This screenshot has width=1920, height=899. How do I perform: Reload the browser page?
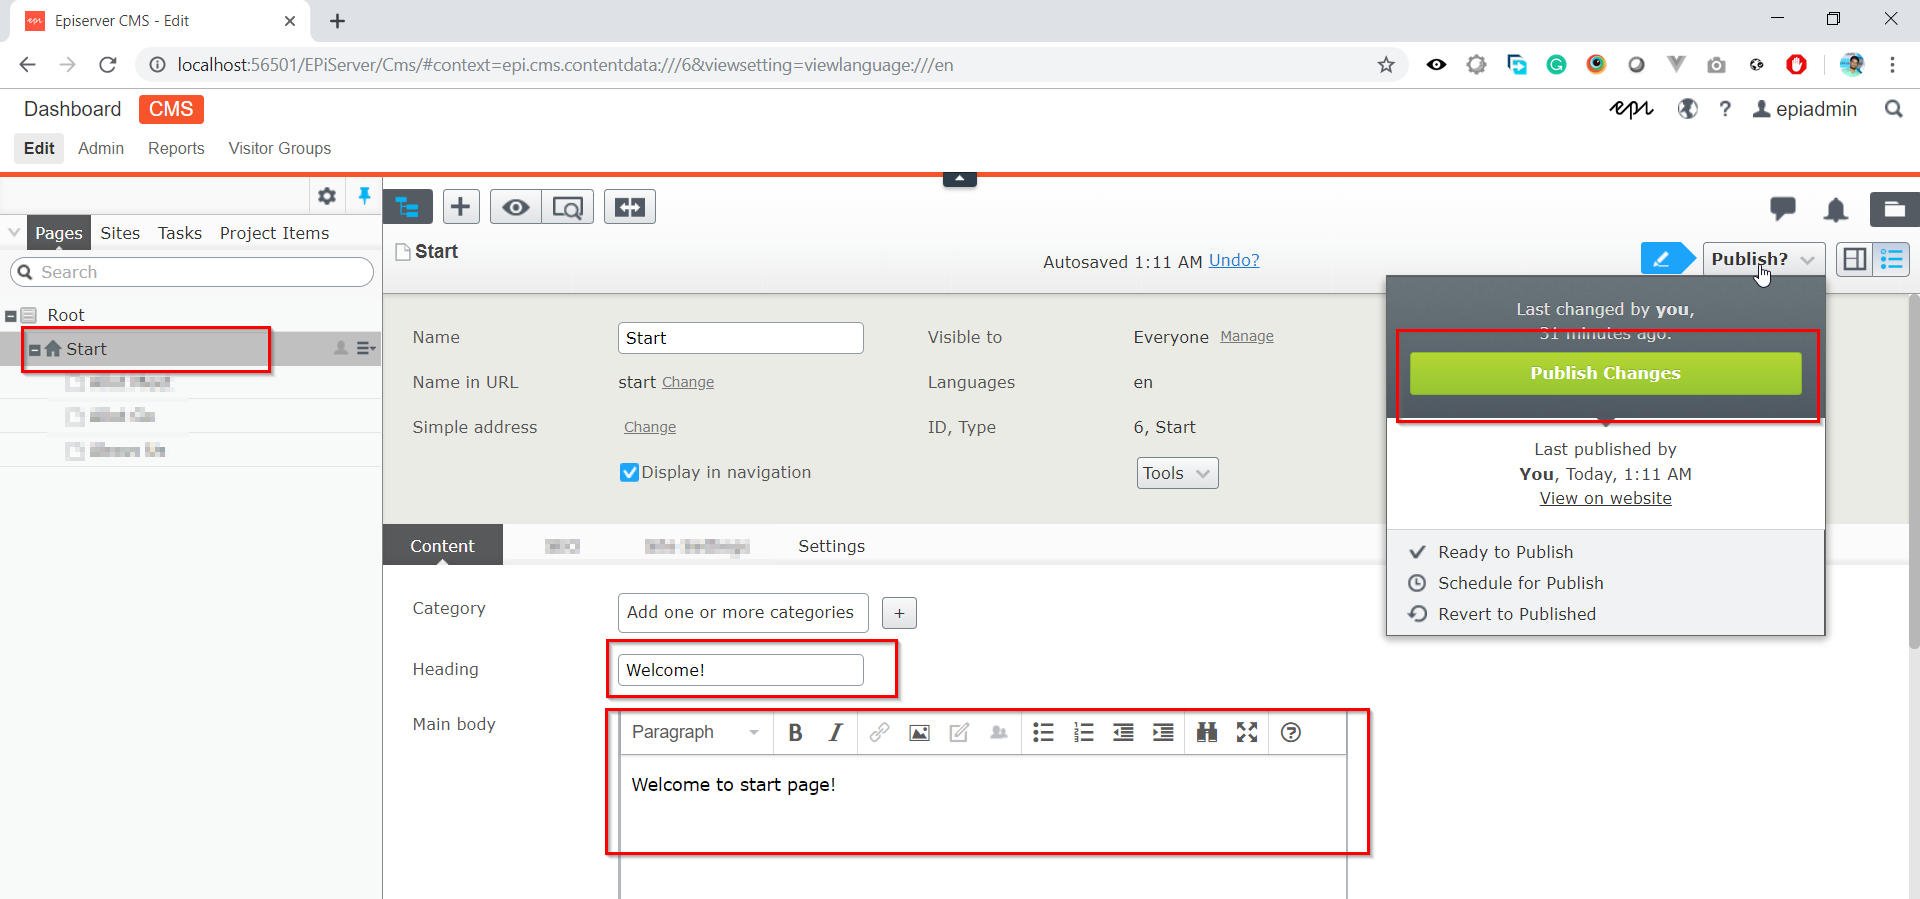[108, 65]
